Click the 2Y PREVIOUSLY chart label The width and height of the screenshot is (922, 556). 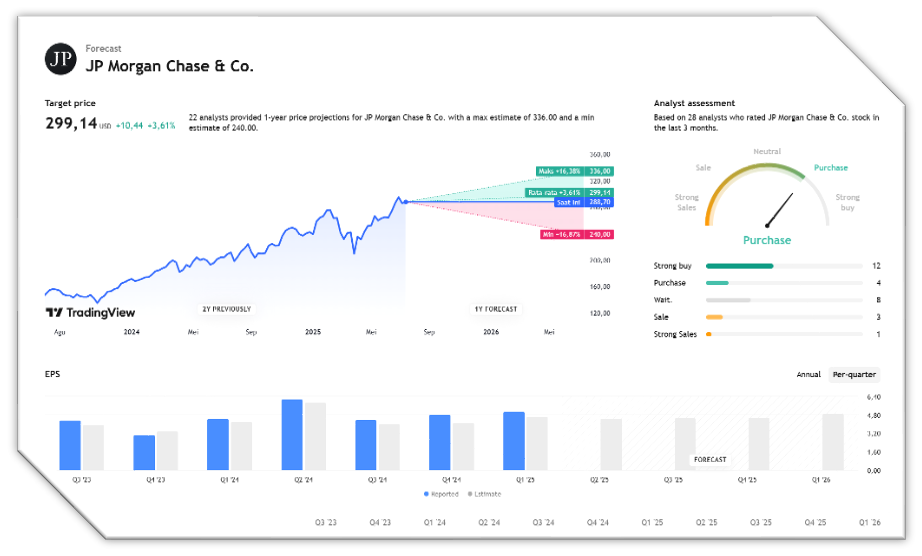coord(226,309)
